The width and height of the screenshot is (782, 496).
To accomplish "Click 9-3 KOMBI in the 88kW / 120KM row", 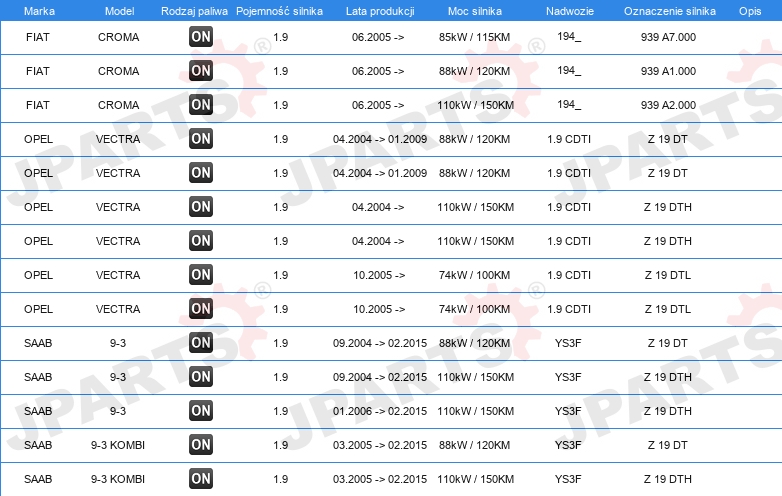I will point(118,445).
